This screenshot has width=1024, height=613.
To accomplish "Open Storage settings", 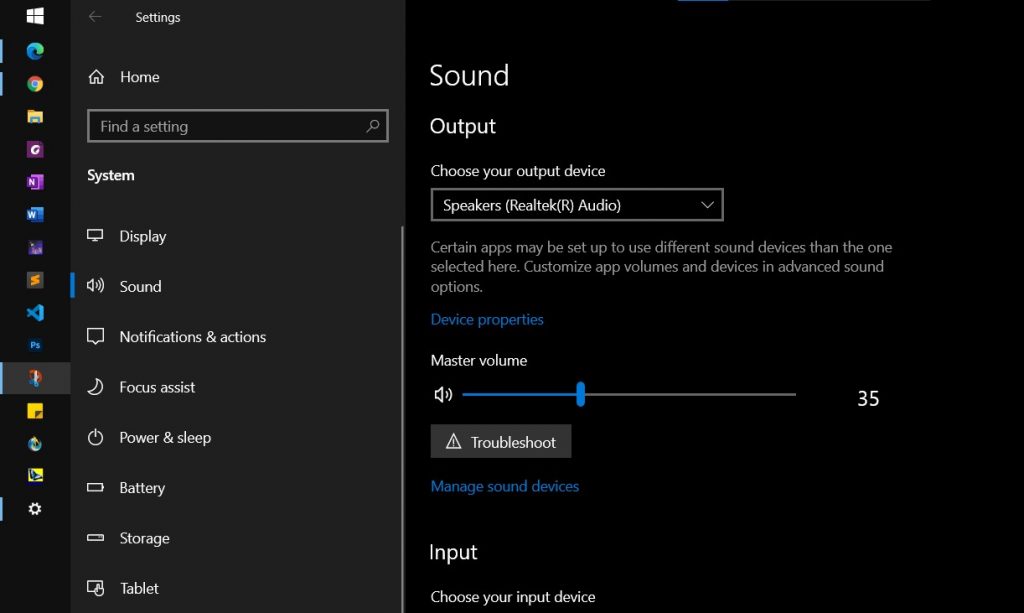I will click(144, 538).
